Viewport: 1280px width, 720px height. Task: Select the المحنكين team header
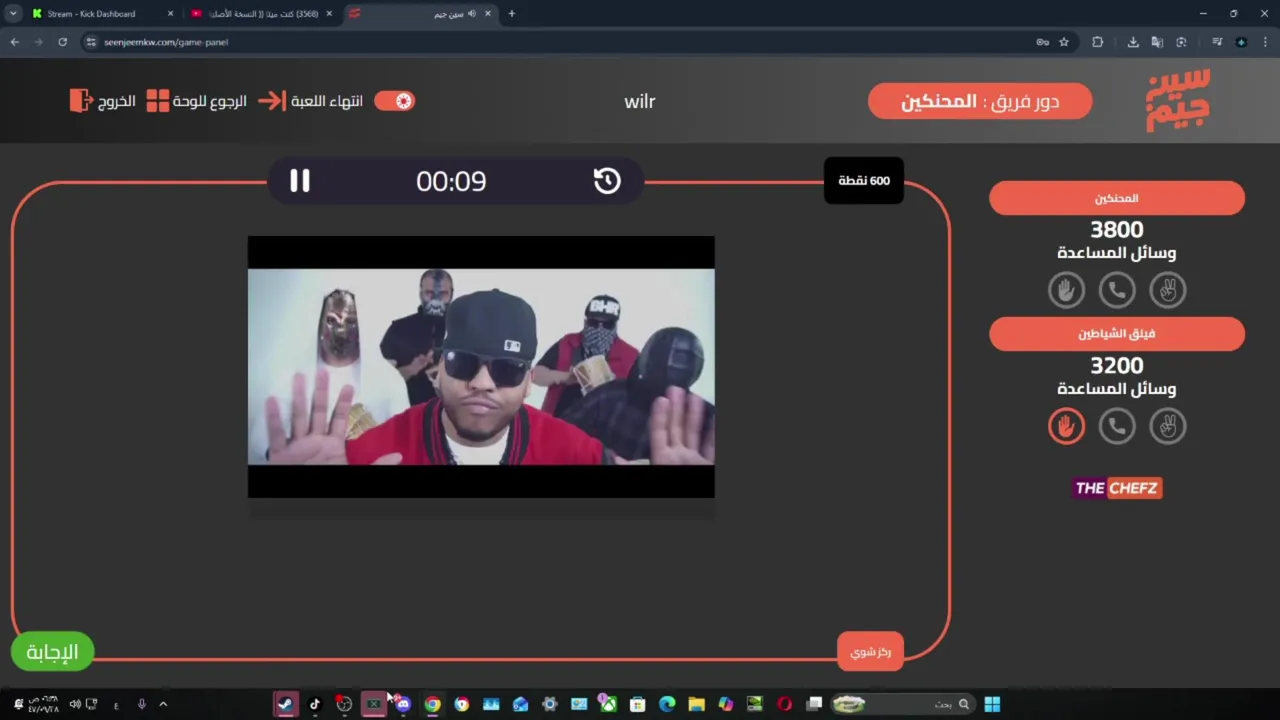[x=1117, y=198]
